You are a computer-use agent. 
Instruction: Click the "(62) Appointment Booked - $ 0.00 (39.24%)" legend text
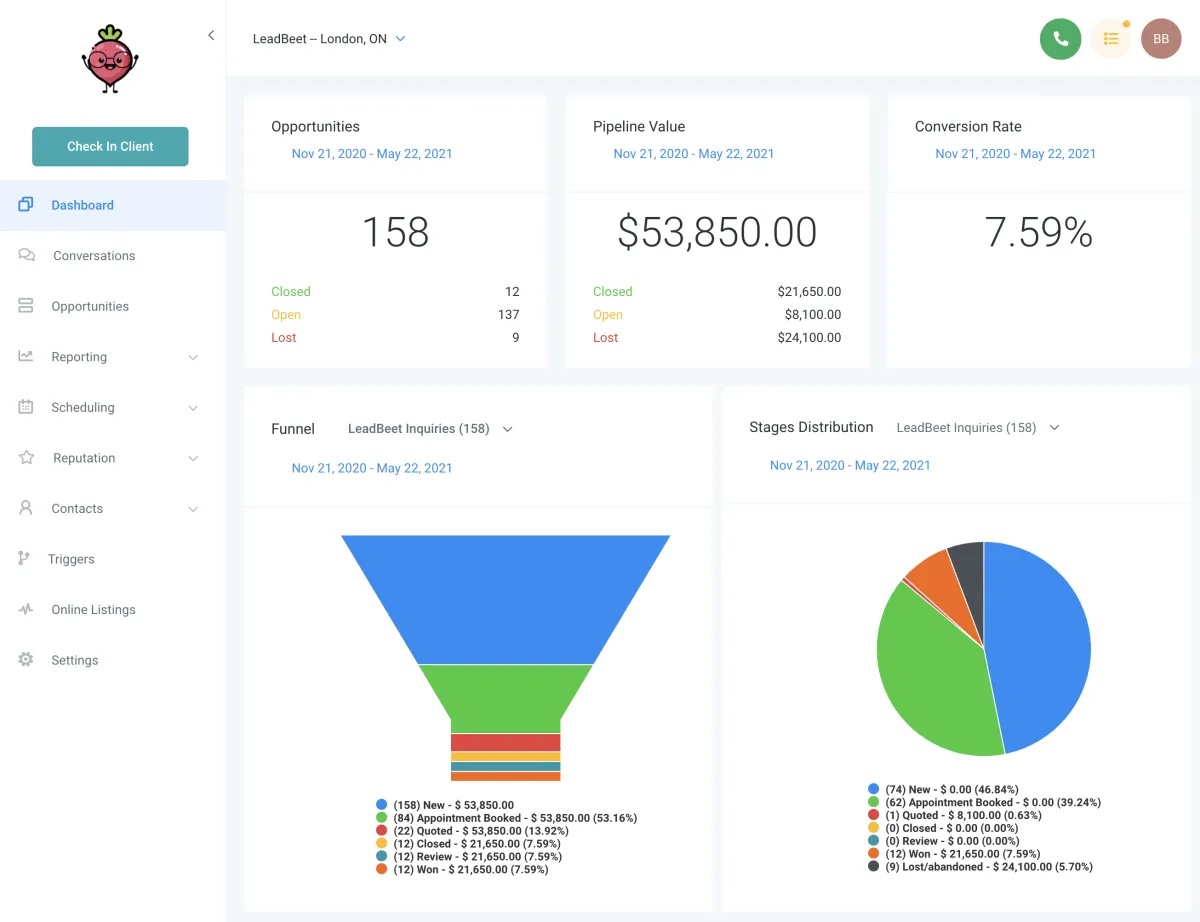click(x=993, y=802)
